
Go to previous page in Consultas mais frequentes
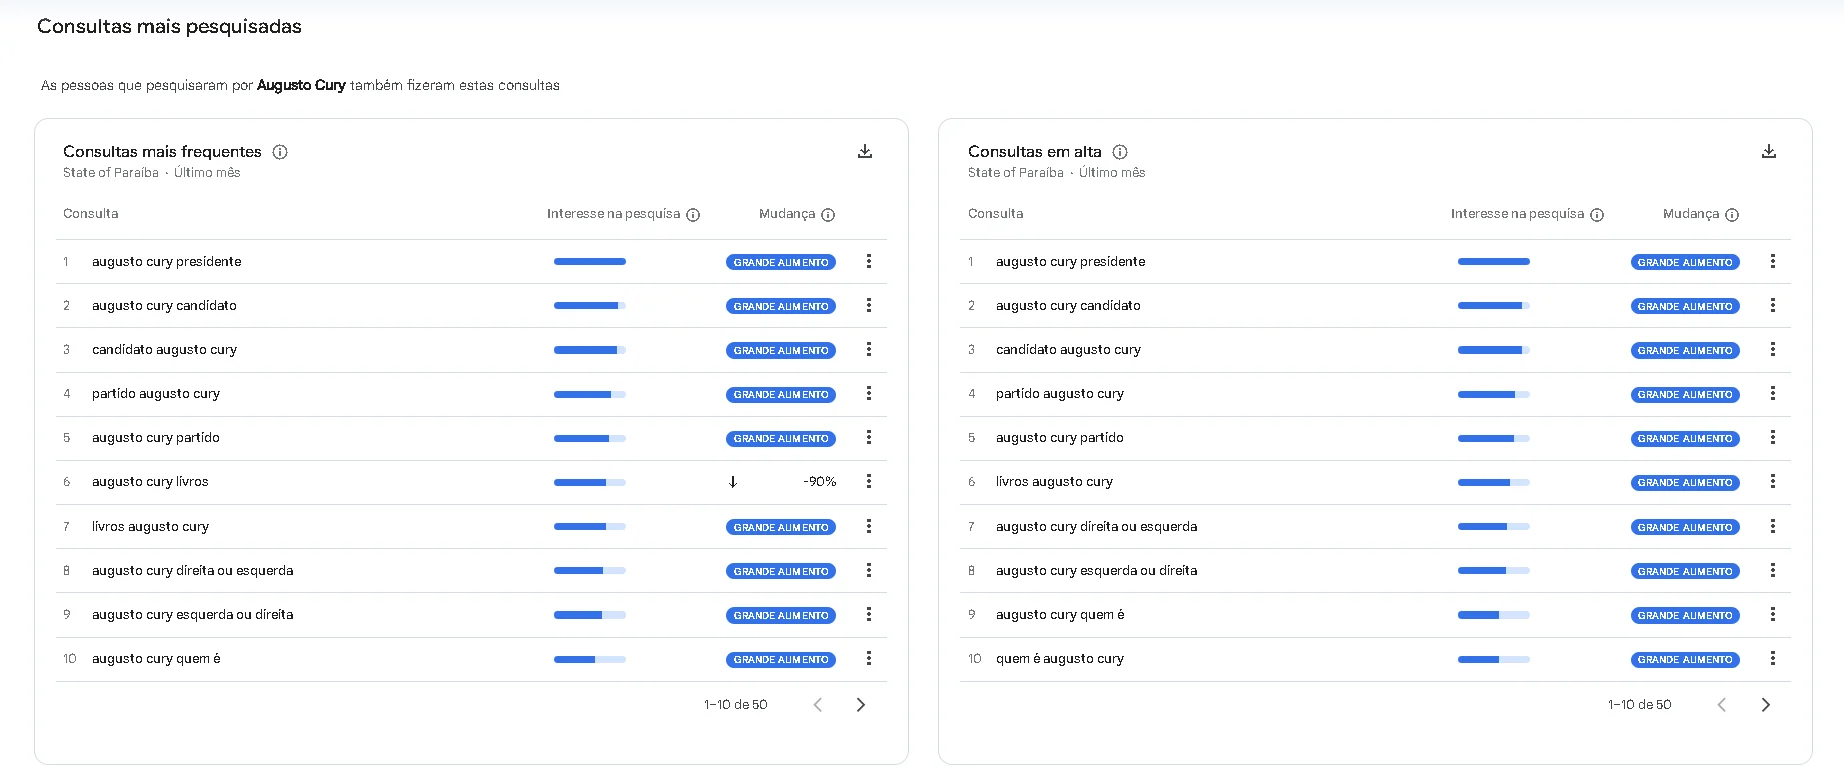click(818, 705)
